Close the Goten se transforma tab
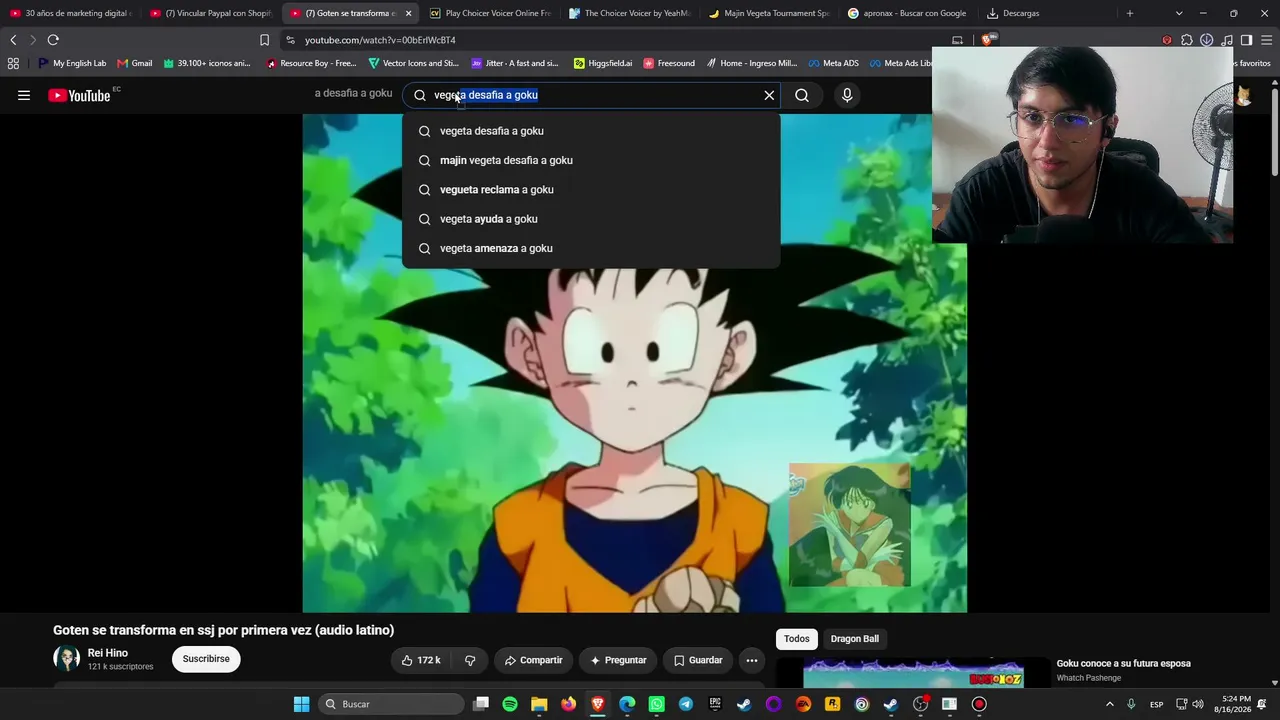 click(408, 13)
